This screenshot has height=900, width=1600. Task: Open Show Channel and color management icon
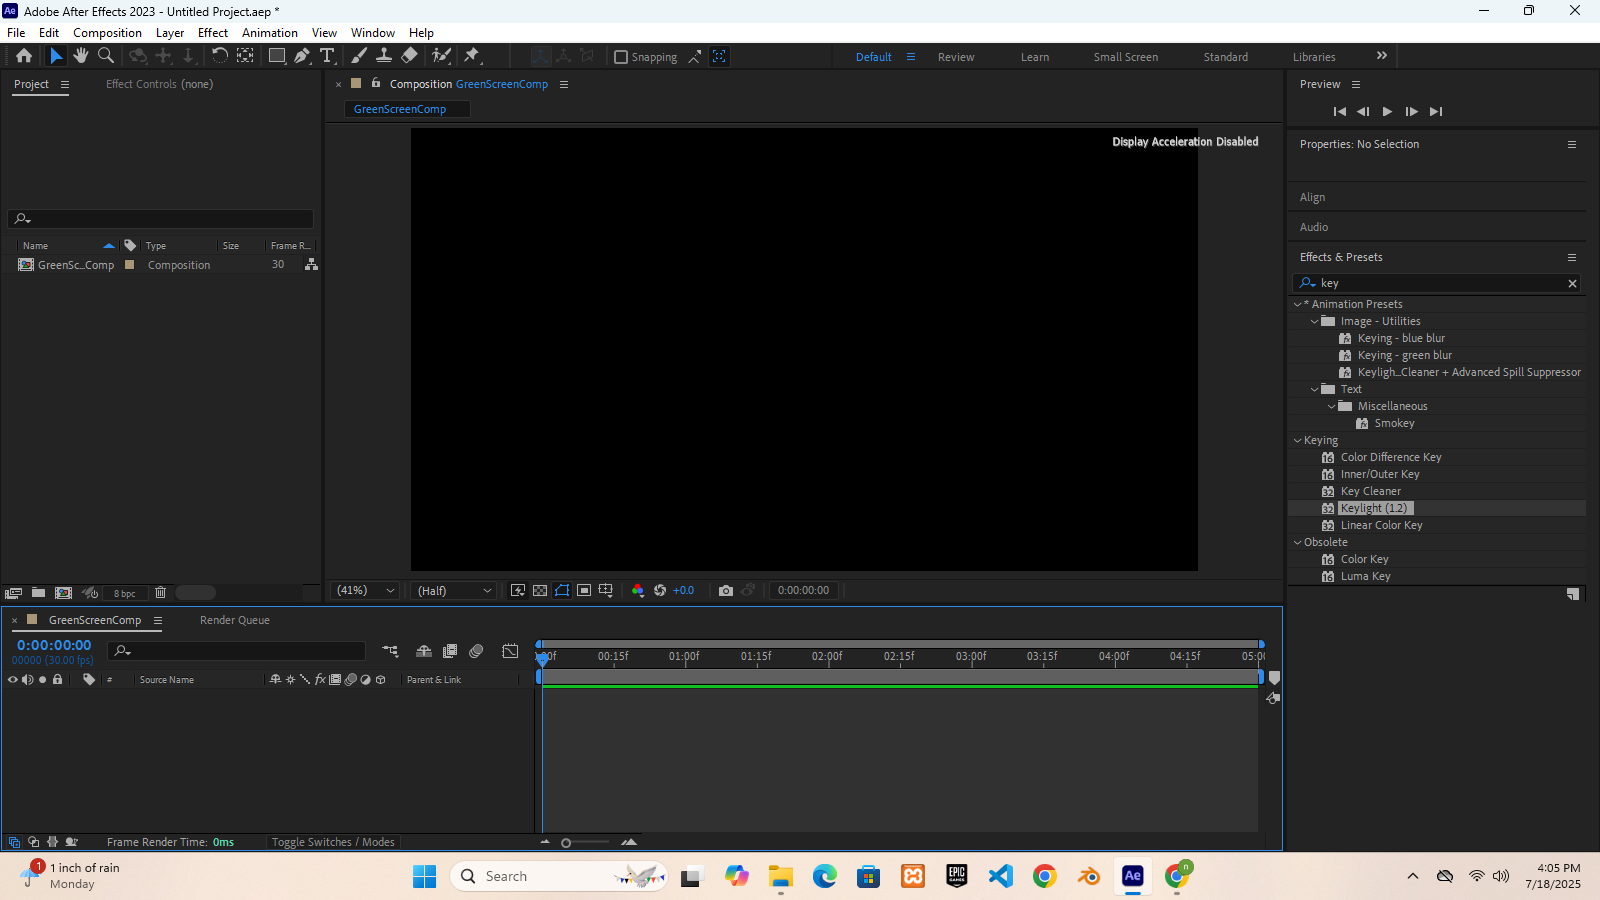pos(638,591)
